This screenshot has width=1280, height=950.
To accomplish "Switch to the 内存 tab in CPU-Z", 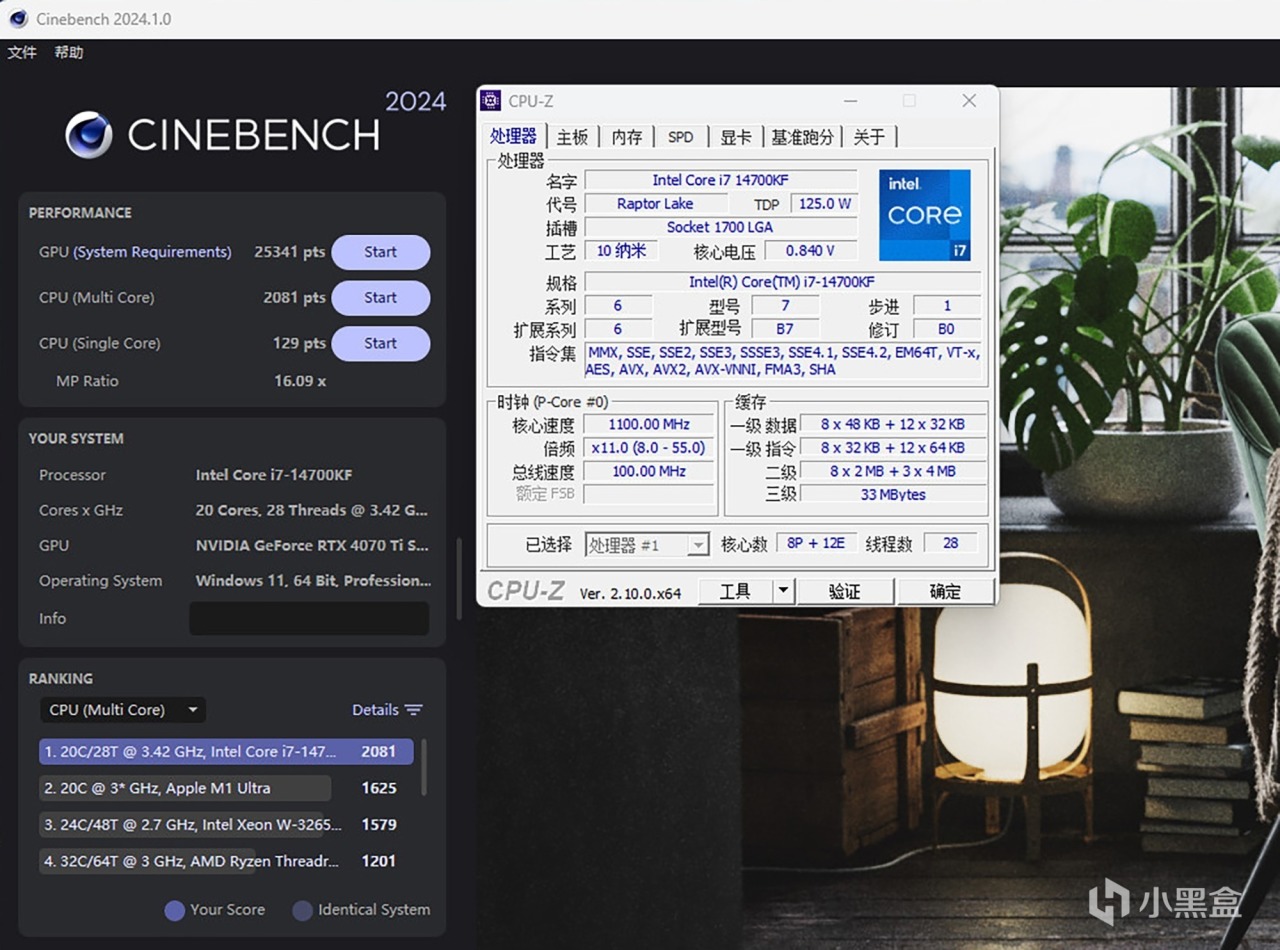I will 627,137.
